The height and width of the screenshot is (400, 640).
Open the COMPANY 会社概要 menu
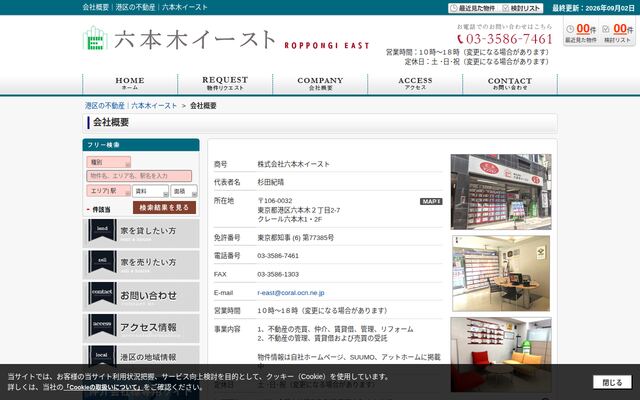[x=320, y=84]
